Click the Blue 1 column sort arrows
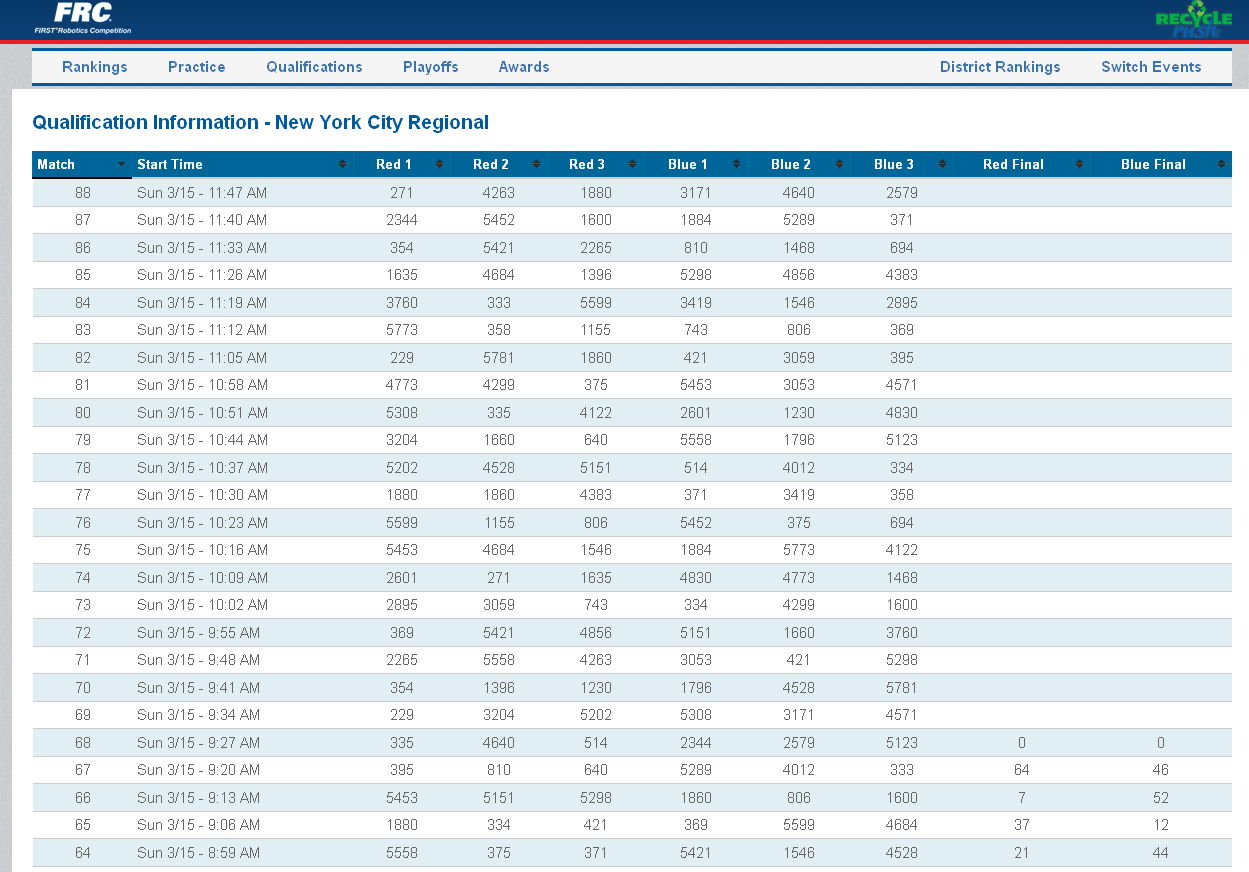The width and height of the screenshot is (1249, 872). [x=737, y=164]
